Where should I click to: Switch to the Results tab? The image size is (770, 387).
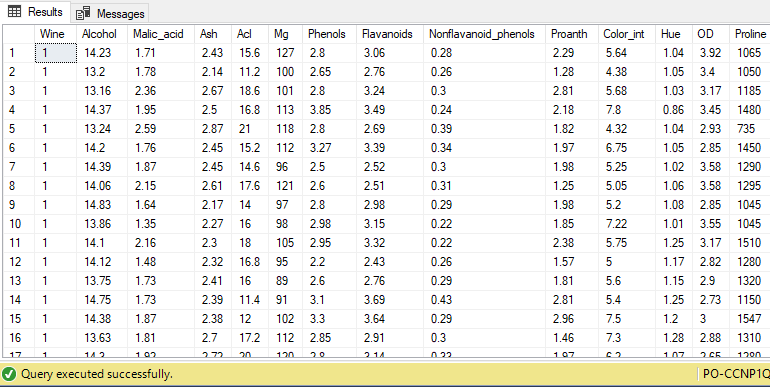coord(35,12)
